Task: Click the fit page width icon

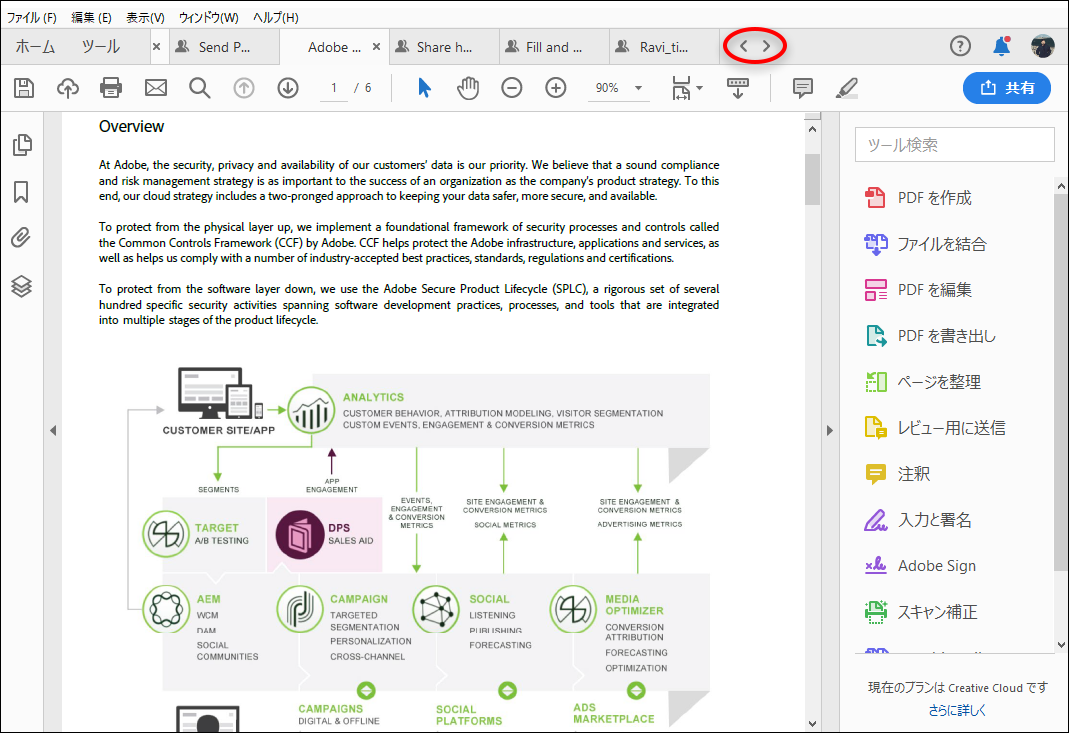Action: (681, 88)
